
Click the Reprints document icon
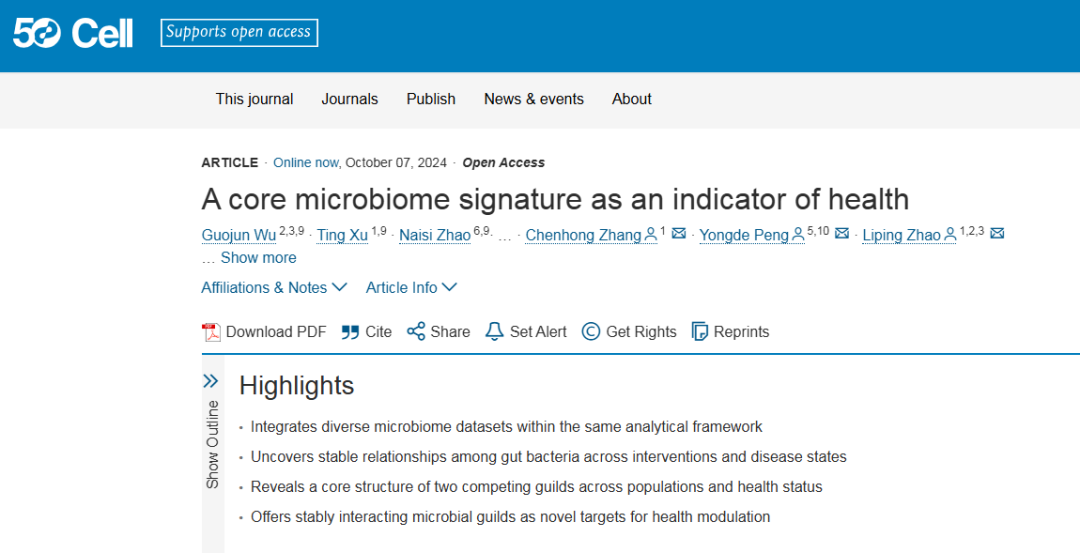click(x=700, y=331)
